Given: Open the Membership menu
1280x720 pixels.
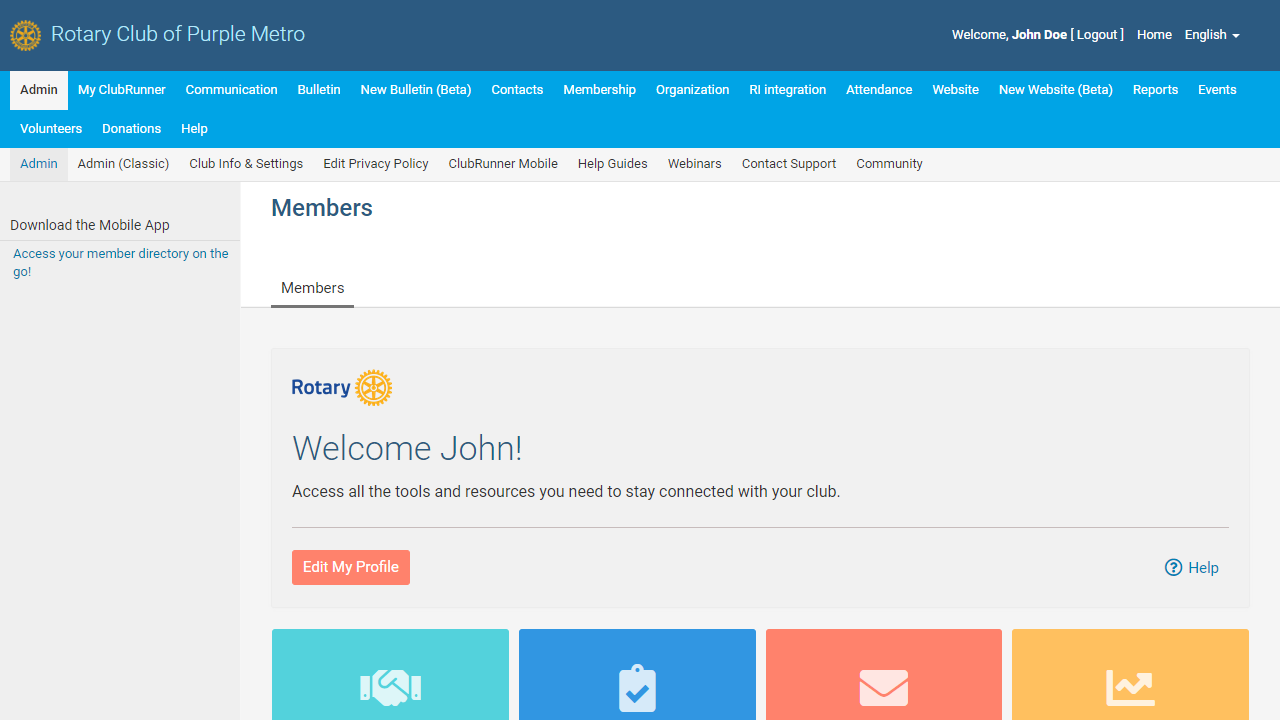Looking at the screenshot, I should (599, 90).
